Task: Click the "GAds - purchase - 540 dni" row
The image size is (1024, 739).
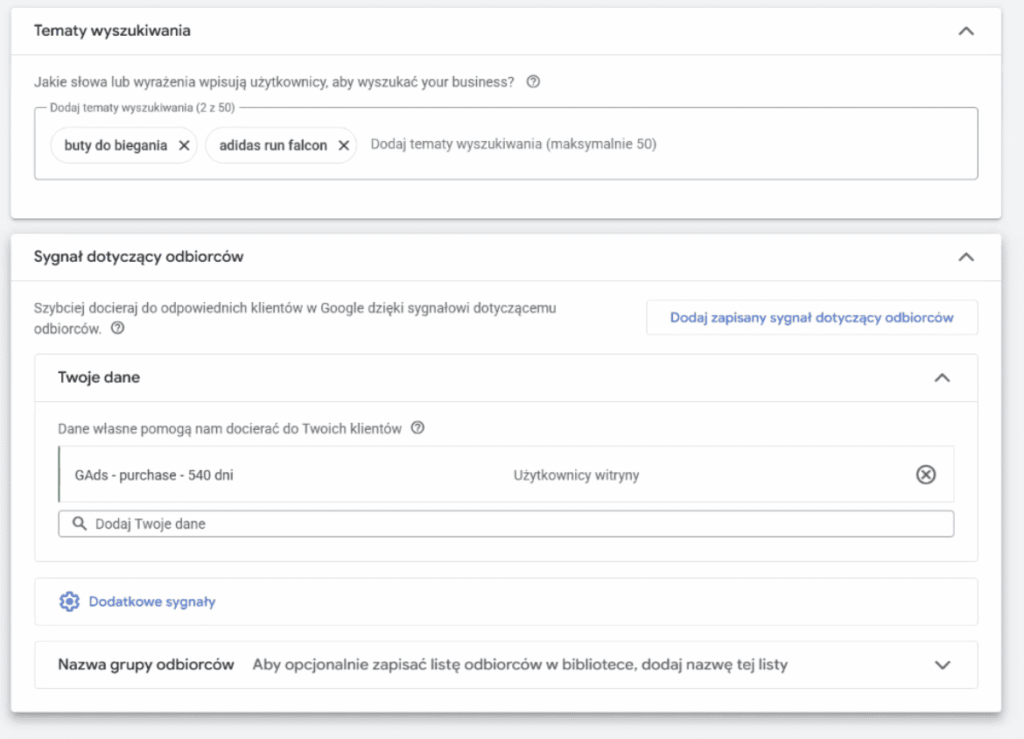Action: (300, 475)
